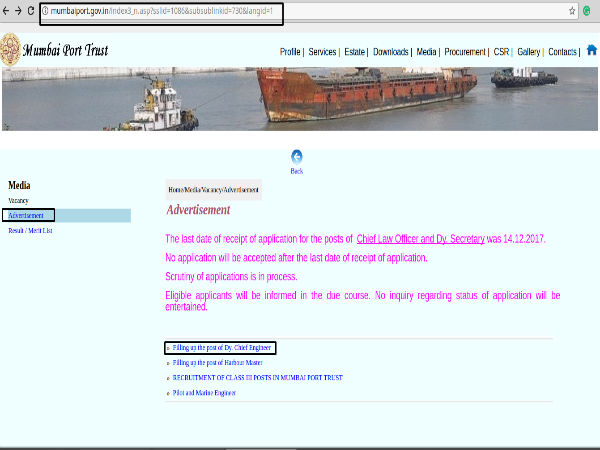This screenshot has width=600, height=450.
Task: Click the Home/Media/Vacancy/Advertisement breadcrumb
Action: (x=214, y=190)
